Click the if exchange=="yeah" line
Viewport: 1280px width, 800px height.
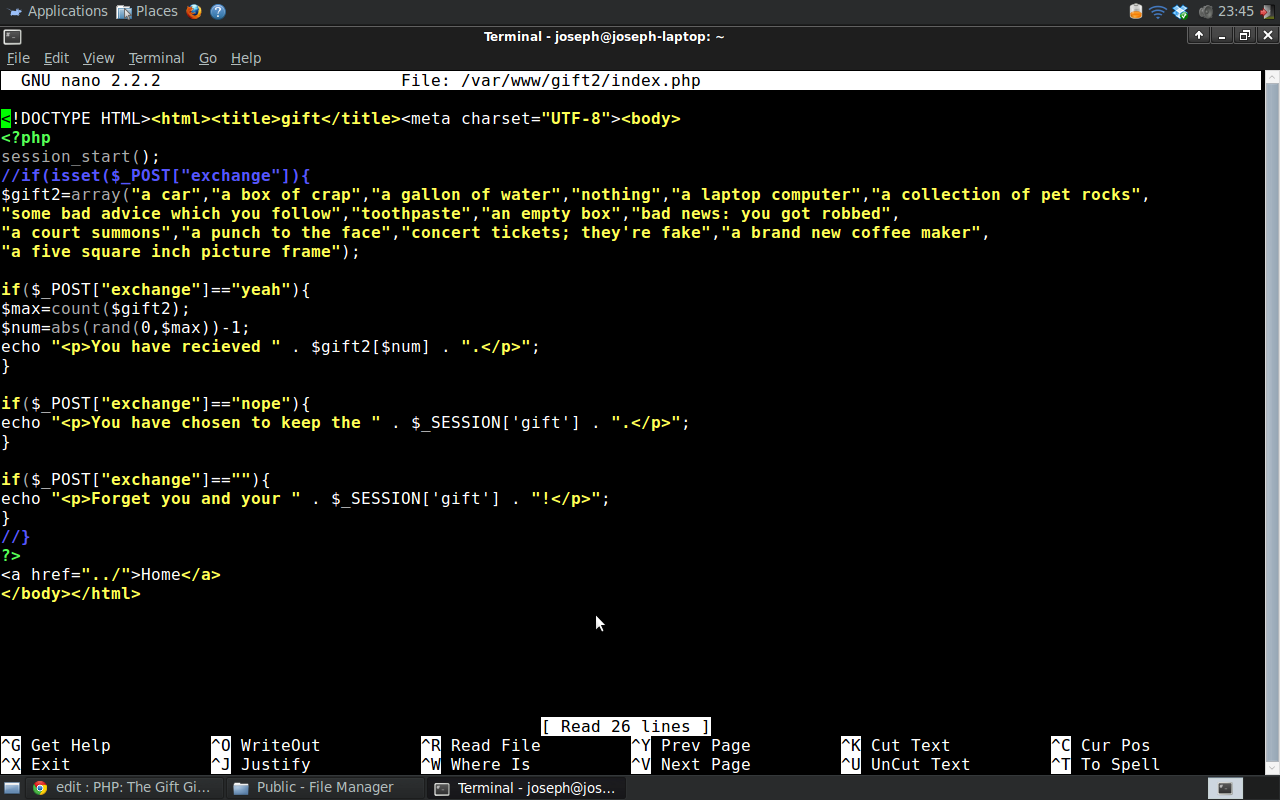tap(156, 290)
